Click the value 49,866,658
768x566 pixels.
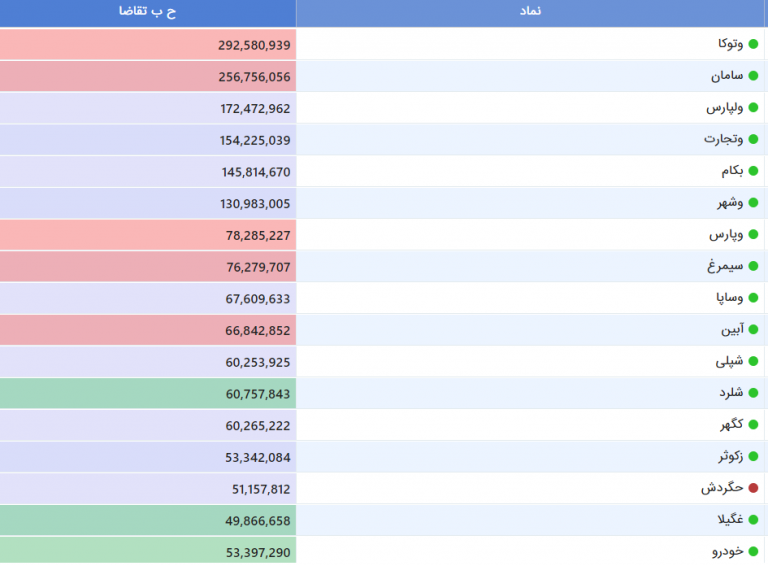coord(258,521)
